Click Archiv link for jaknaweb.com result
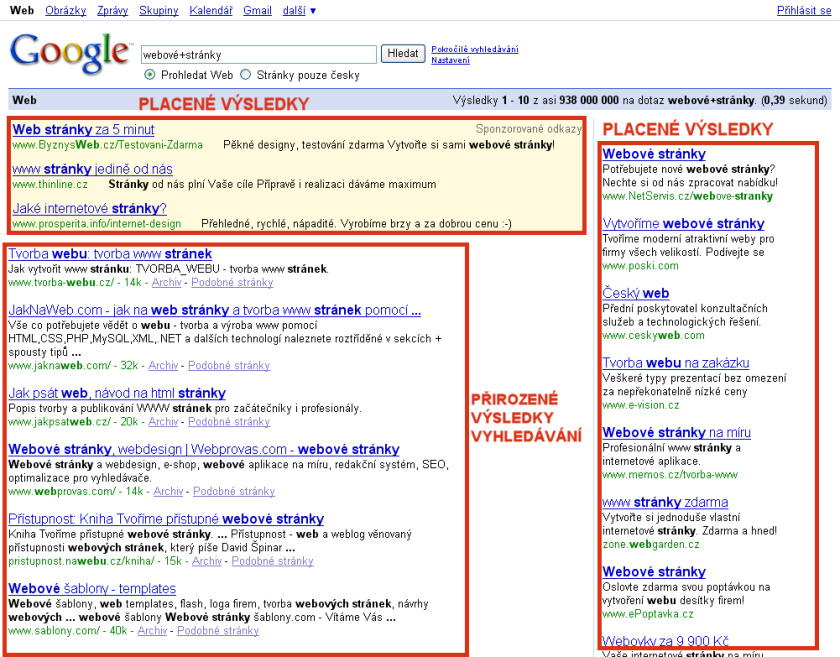 click(x=163, y=365)
